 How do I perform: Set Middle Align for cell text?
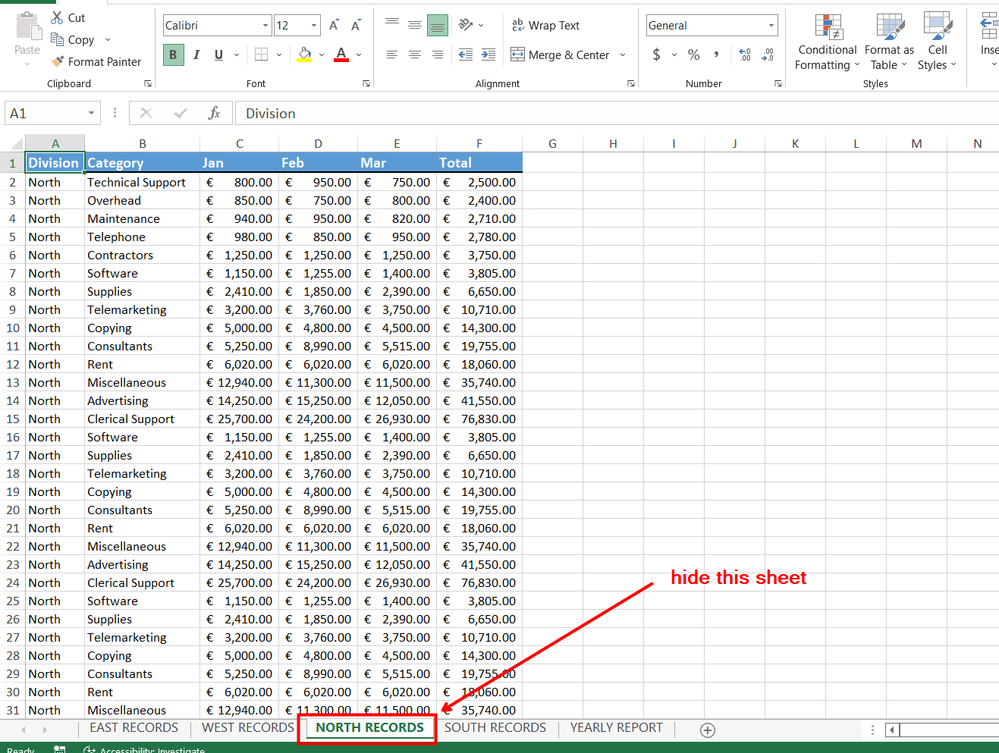point(415,25)
